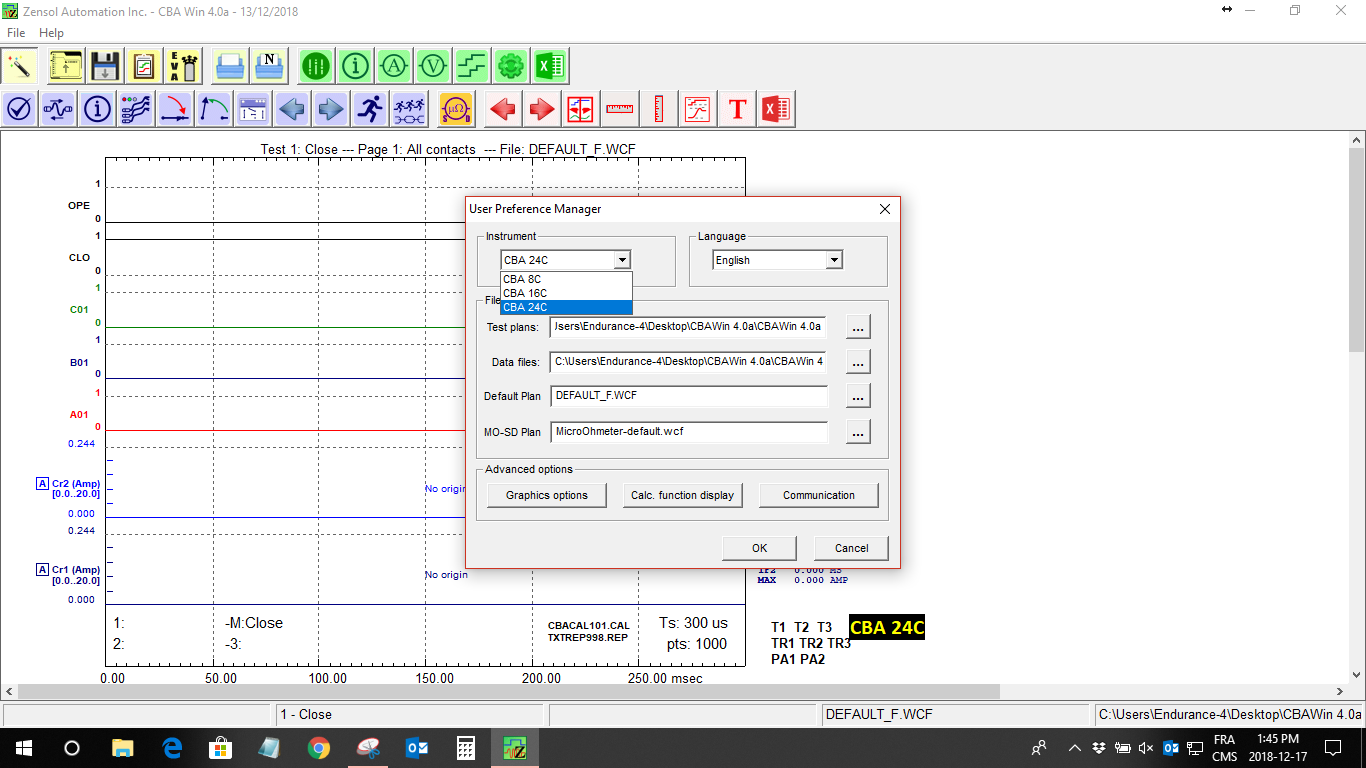Click the blue checkmark circle icon
Image resolution: width=1366 pixels, height=768 pixels.
pos(20,109)
